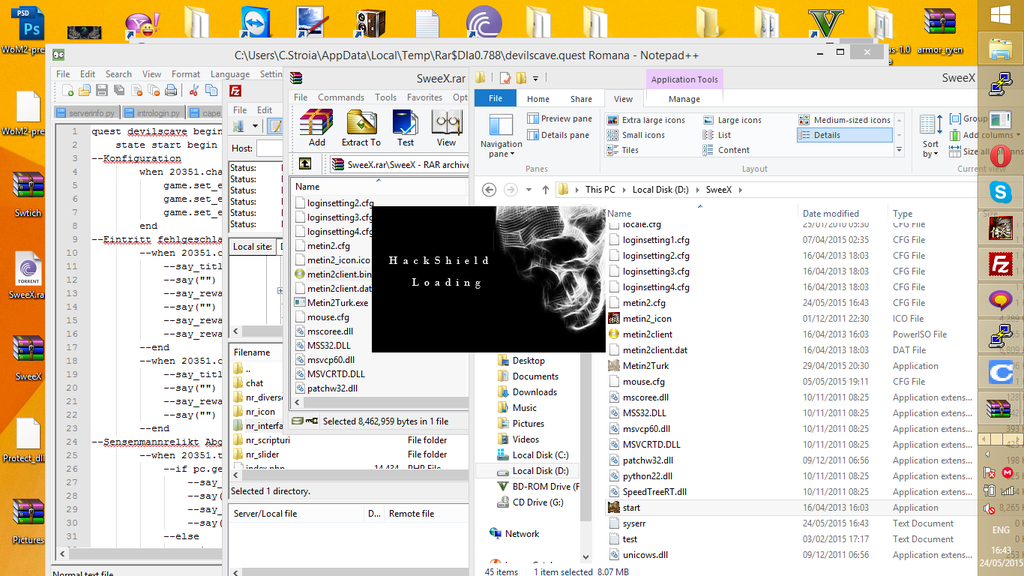Open the Share tab in Explorer ribbon

click(581, 99)
